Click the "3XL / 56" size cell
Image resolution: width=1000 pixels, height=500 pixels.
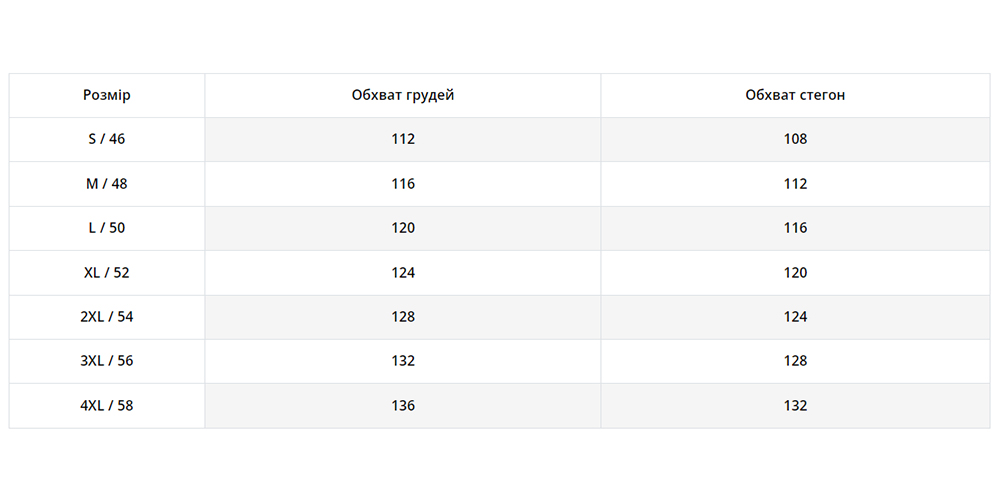107,361
